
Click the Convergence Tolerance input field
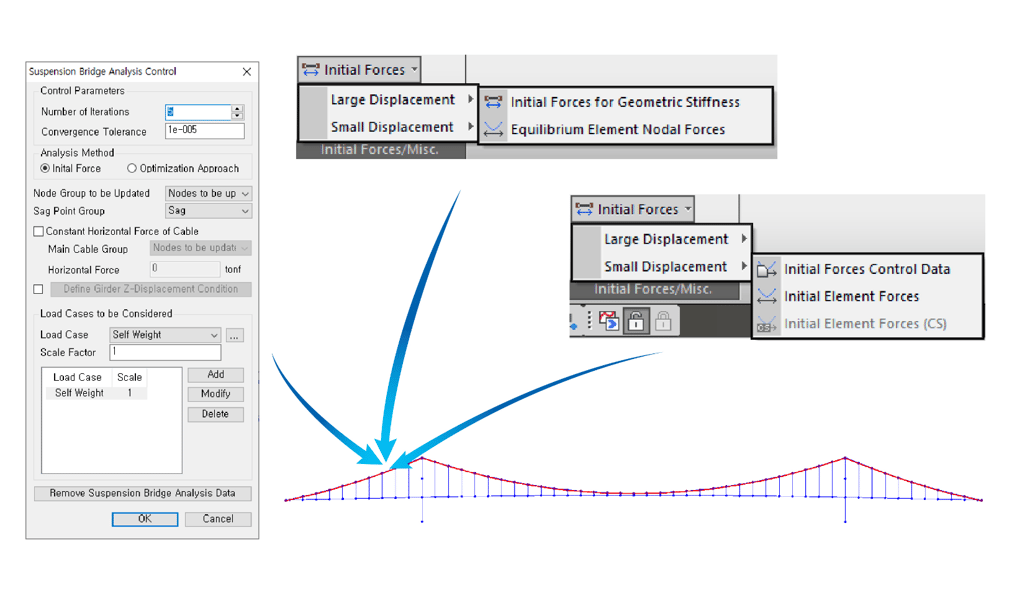point(204,131)
